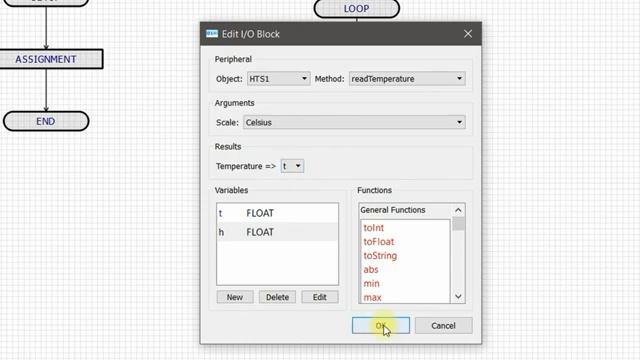The image size is (640, 360).
Task: Select the max function
Action: pyautogui.click(x=372, y=298)
